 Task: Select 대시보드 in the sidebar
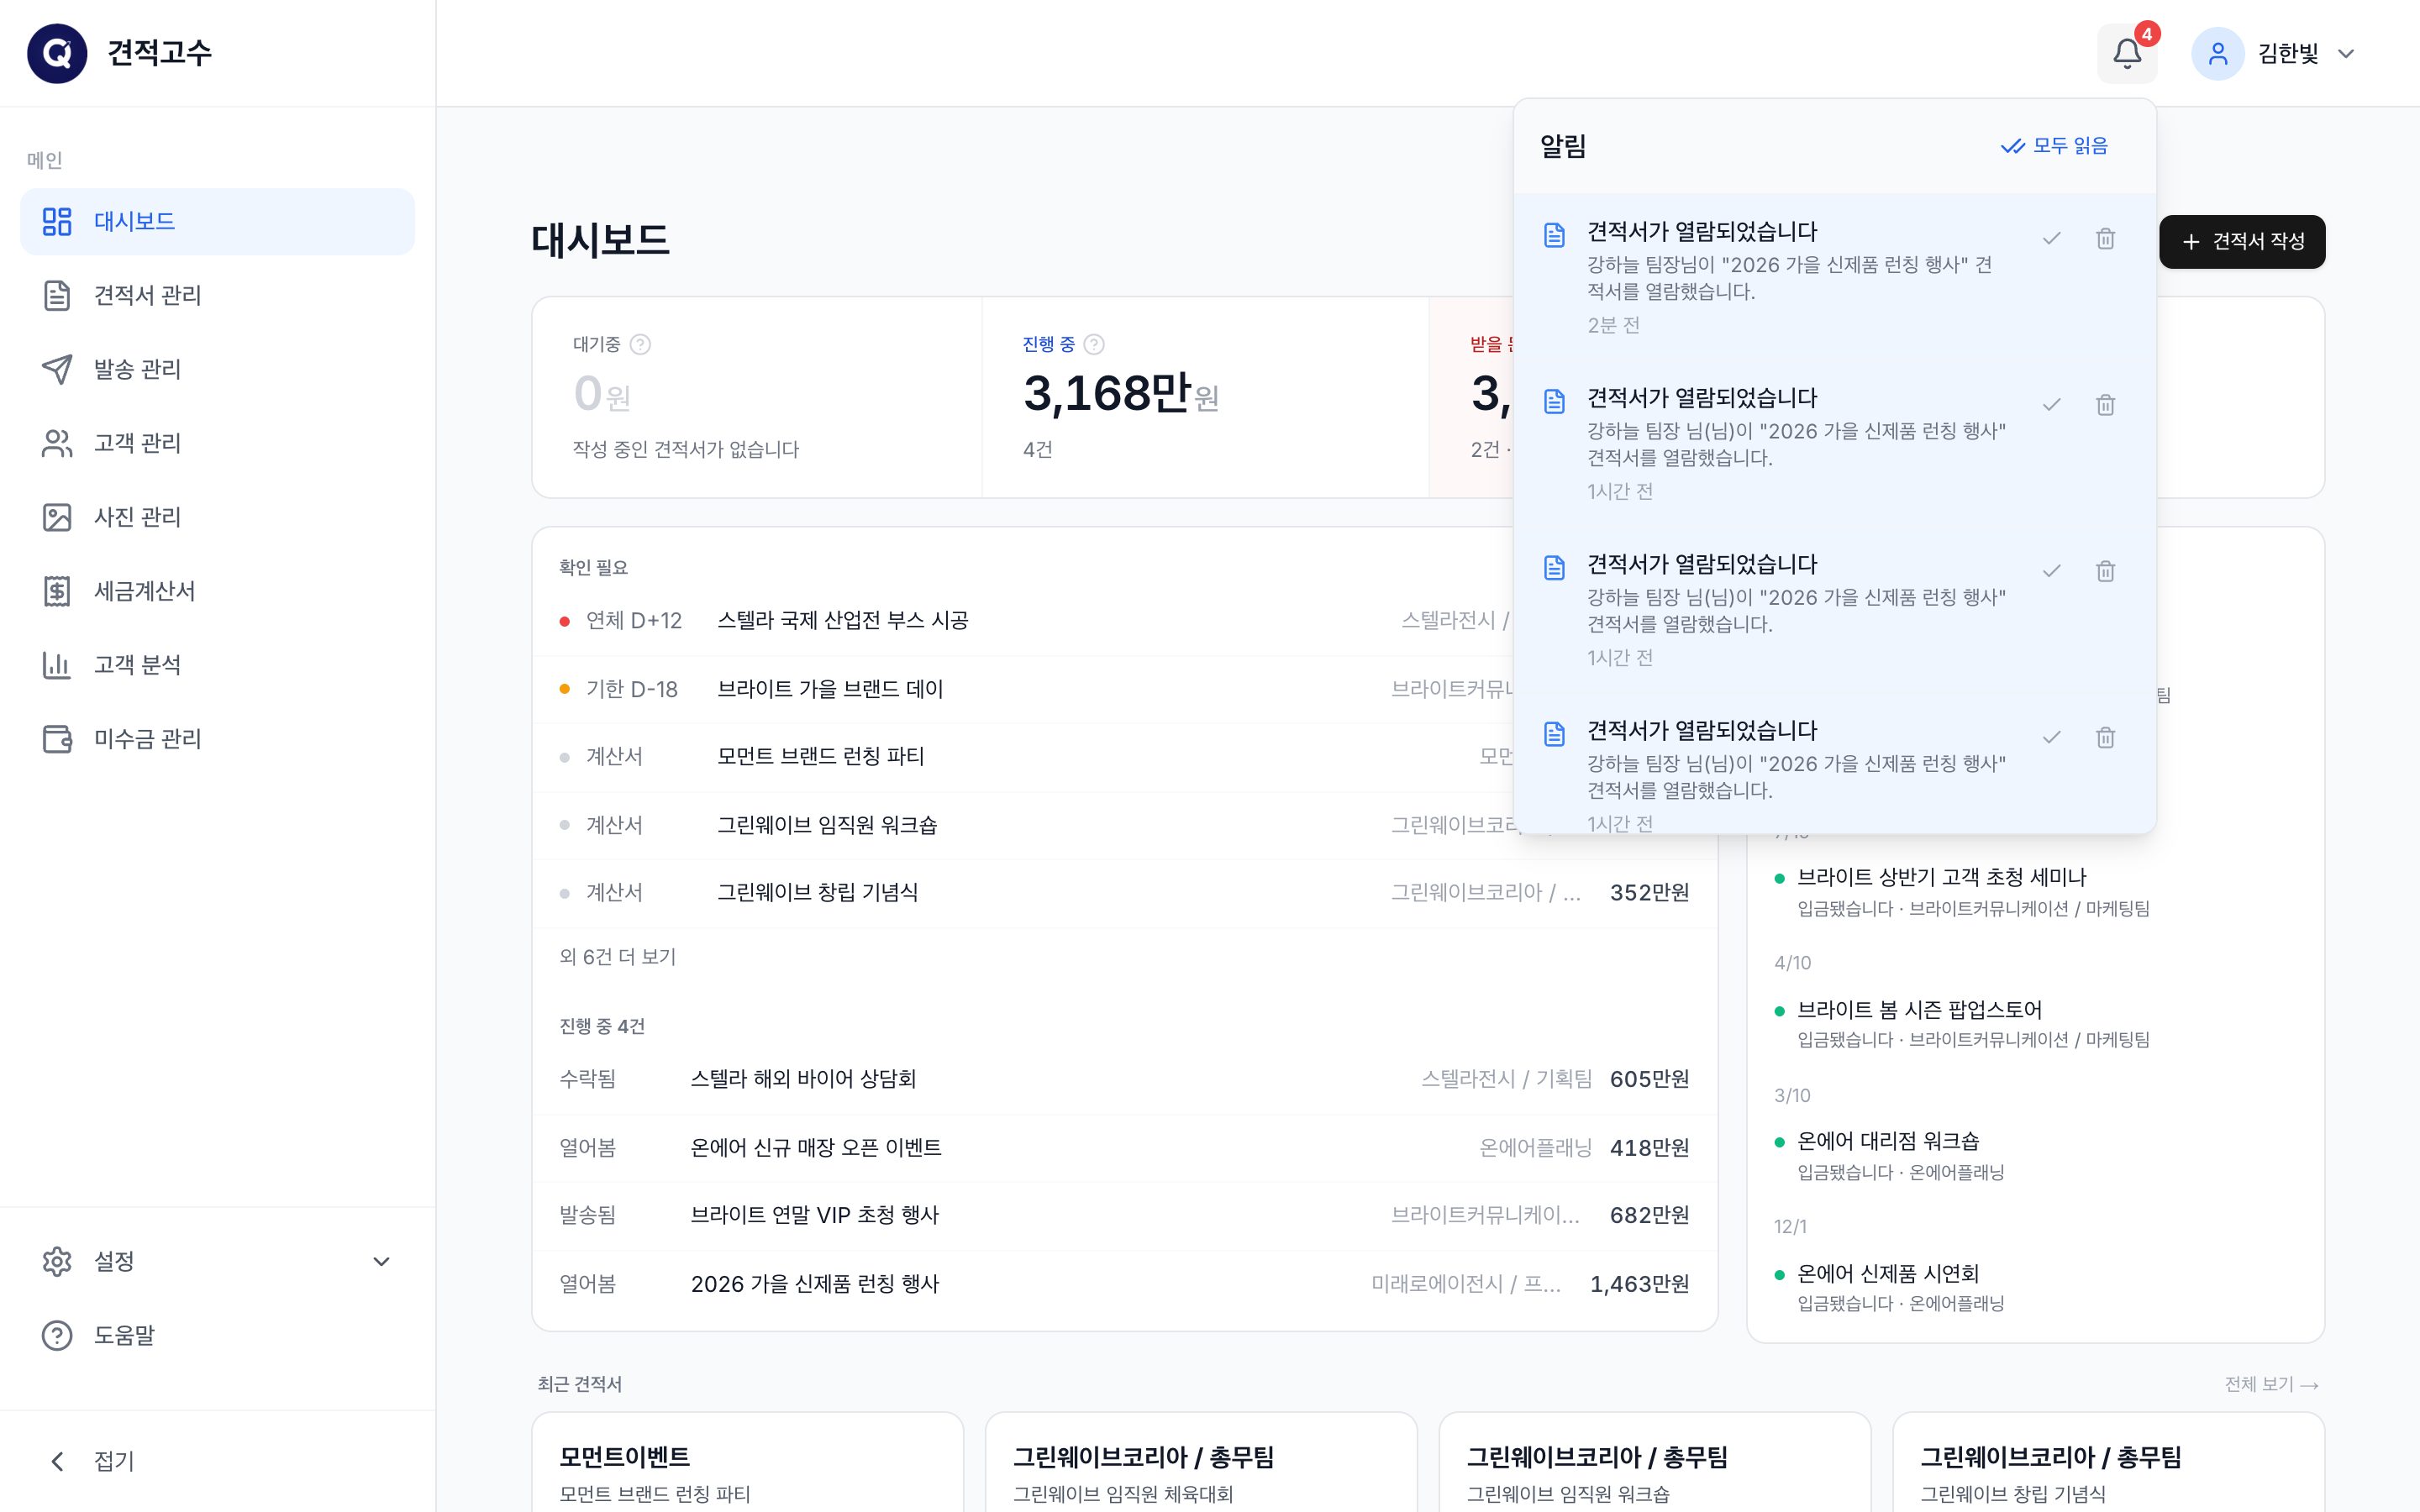tap(217, 221)
